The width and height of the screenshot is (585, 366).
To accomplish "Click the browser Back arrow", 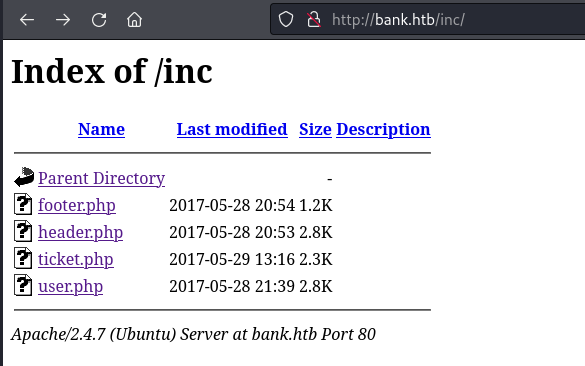I will pyautogui.click(x=27, y=19).
